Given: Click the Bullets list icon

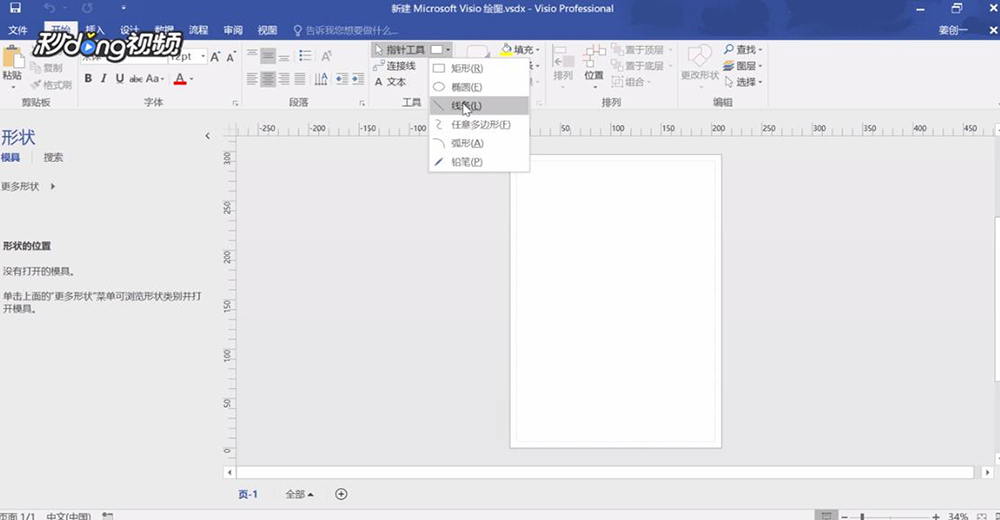Looking at the screenshot, I should pyautogui.click(x=305, y=56).
